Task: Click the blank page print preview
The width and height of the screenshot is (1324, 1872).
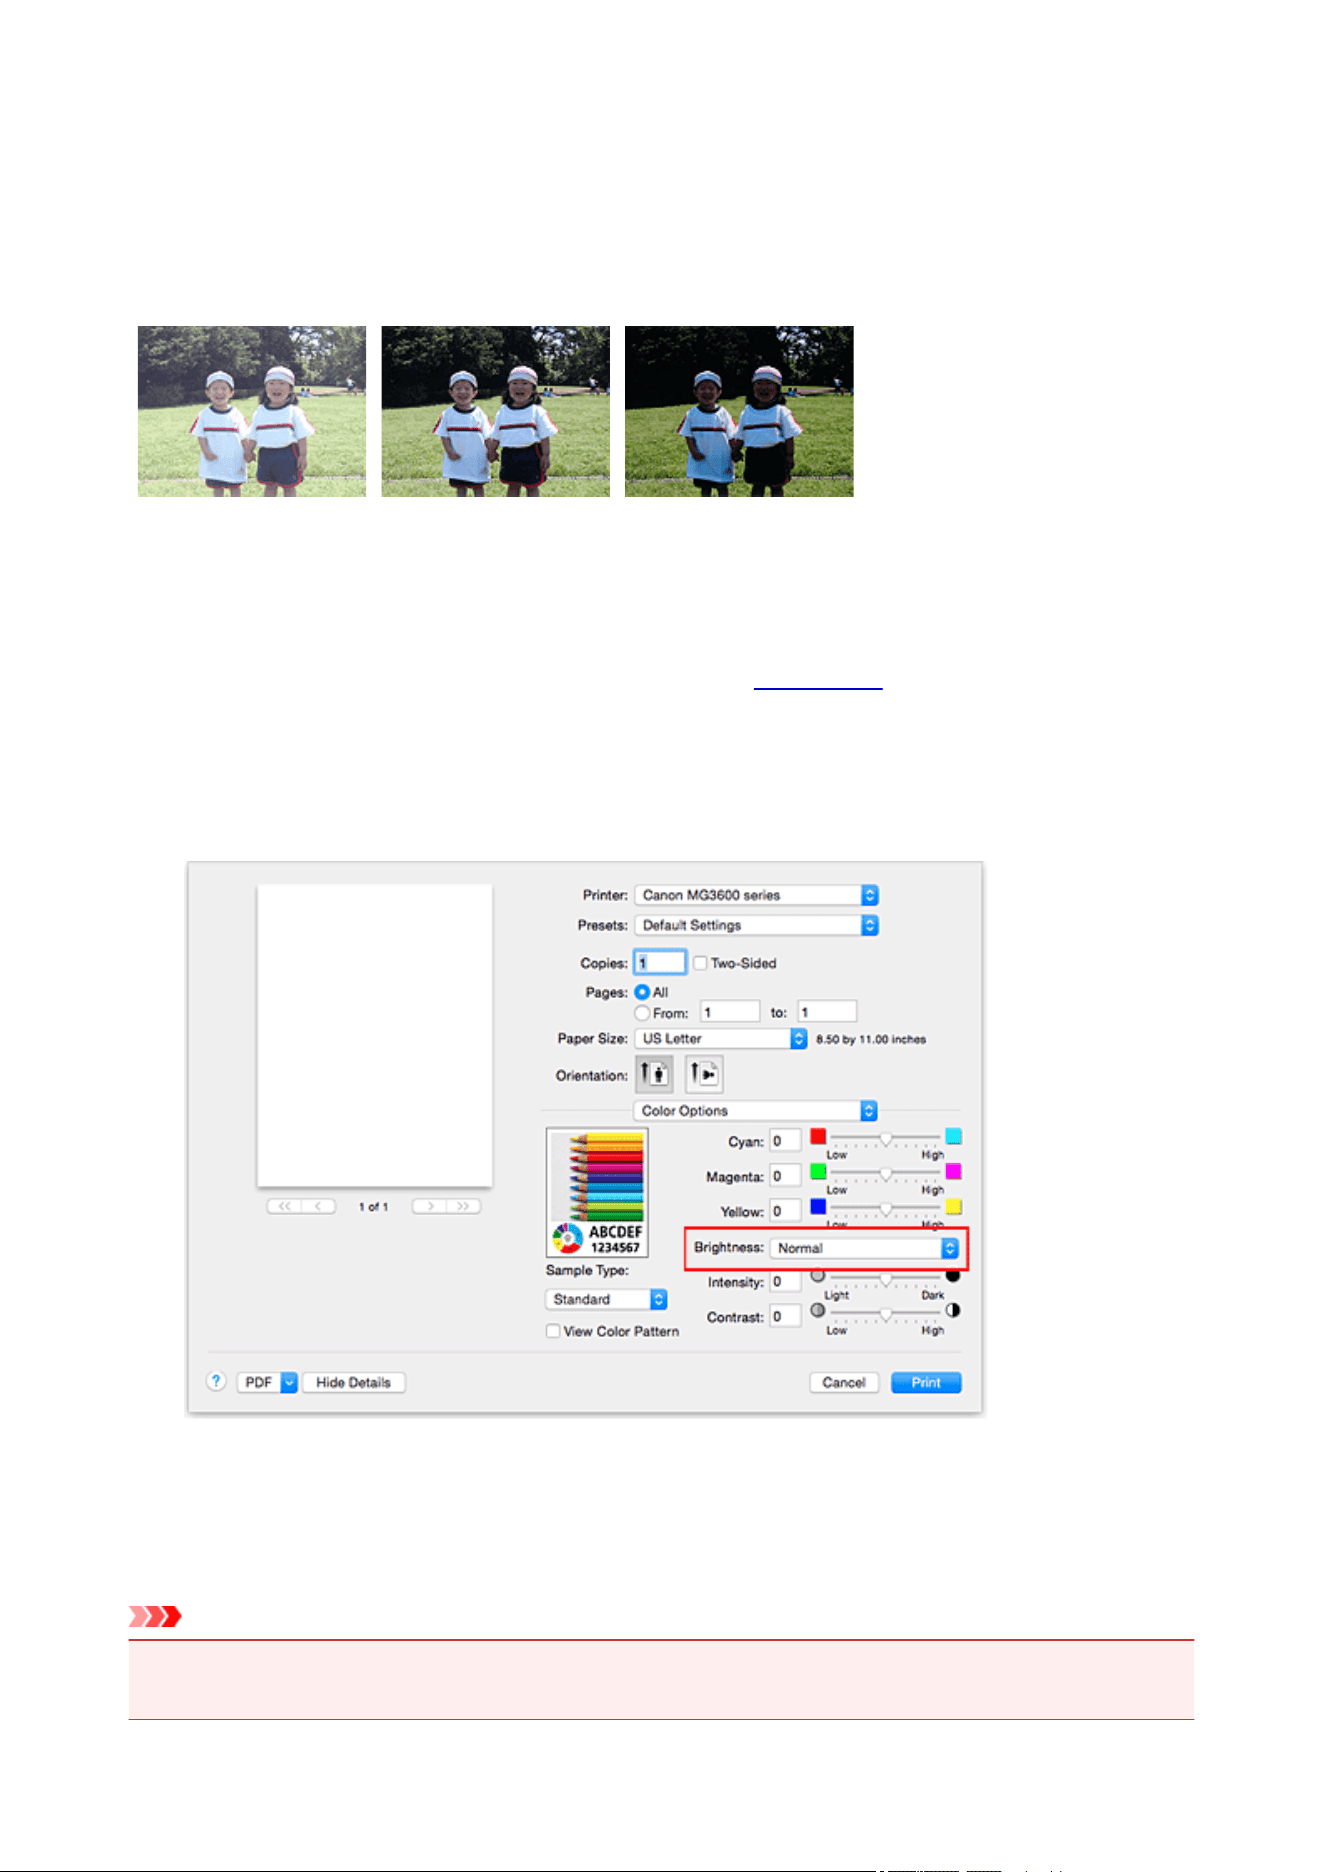Action: [x=374, y=1035]
